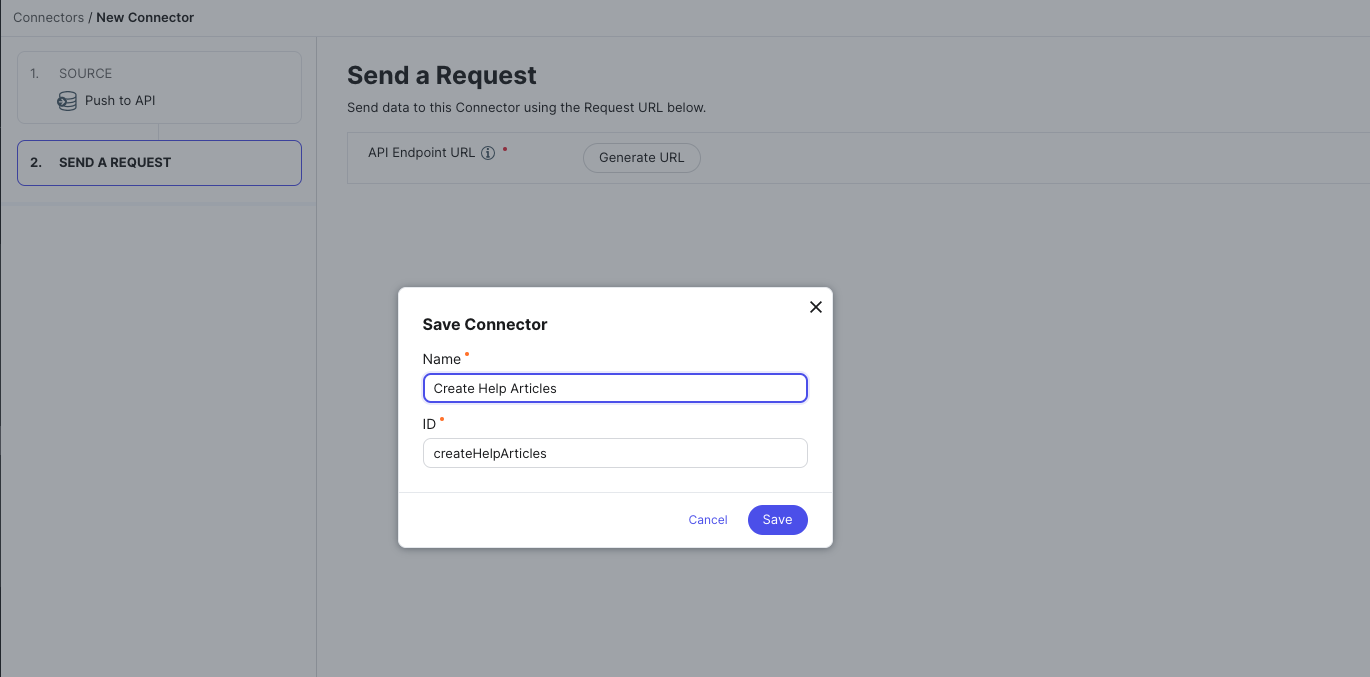Screen dimensions: 1370x677
Task: Open the SEND A REQUEST step
Action: coord(159,163)
